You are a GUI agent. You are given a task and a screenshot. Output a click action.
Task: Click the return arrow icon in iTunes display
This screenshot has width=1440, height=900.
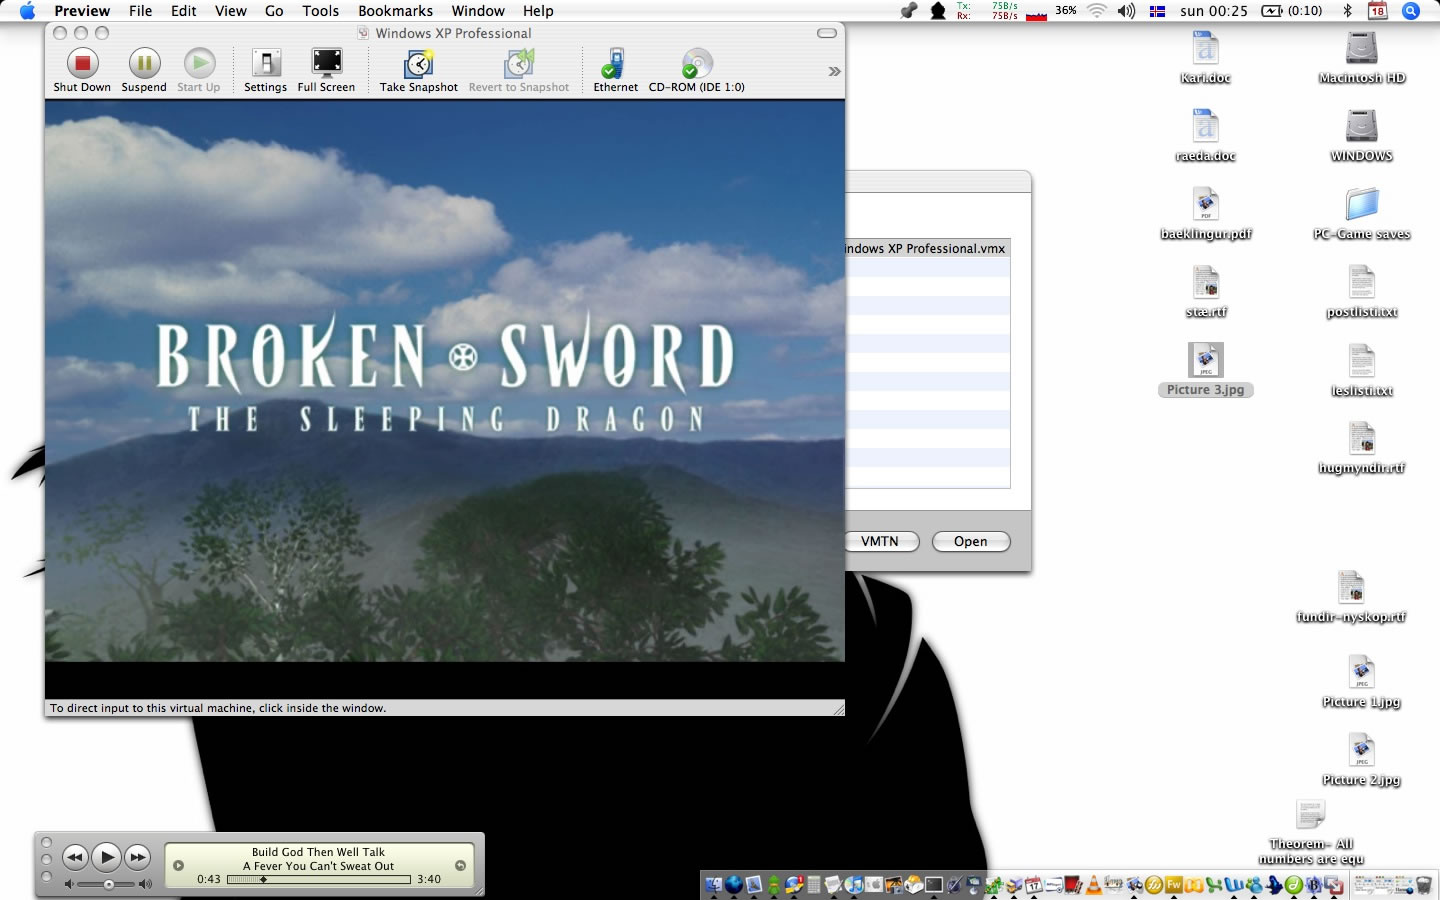(x=461, y=866)
